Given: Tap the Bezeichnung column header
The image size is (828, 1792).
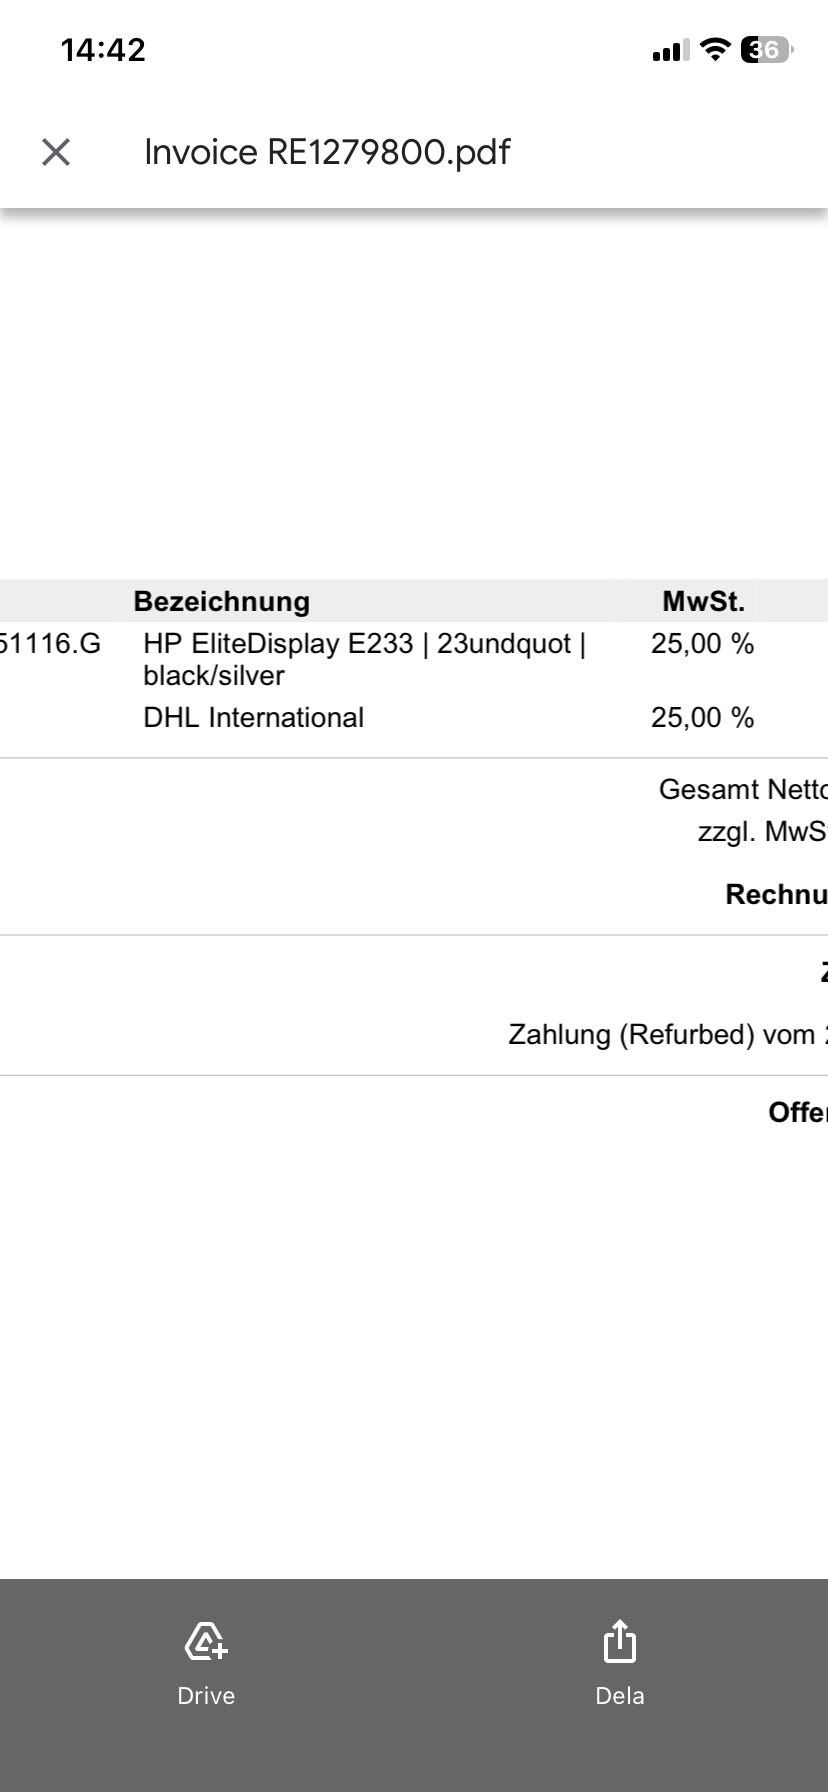Looking at the screenshot, I should coord(222,601).
